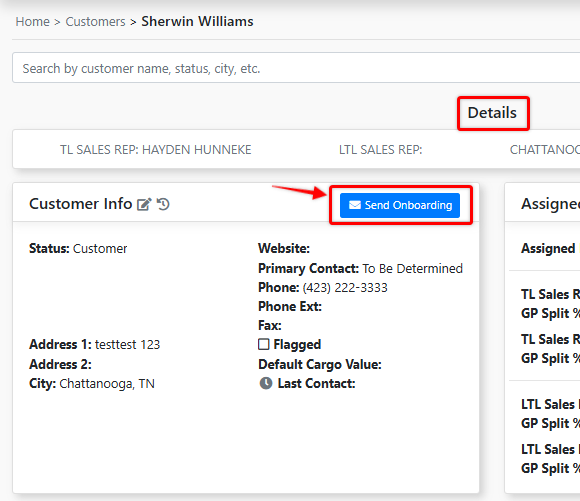
Task: Click the phone number (423) 222-3333
Action: [x=345, y=288]
